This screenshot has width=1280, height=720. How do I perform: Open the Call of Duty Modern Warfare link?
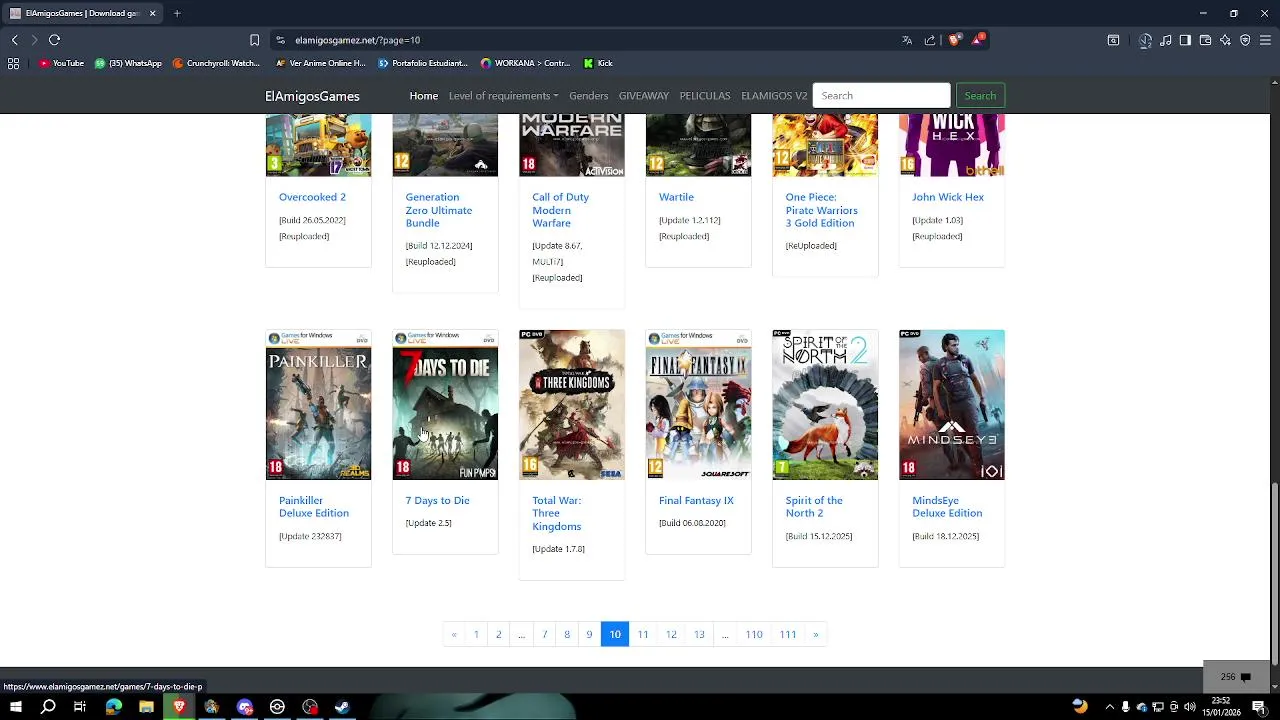(560, 210)
